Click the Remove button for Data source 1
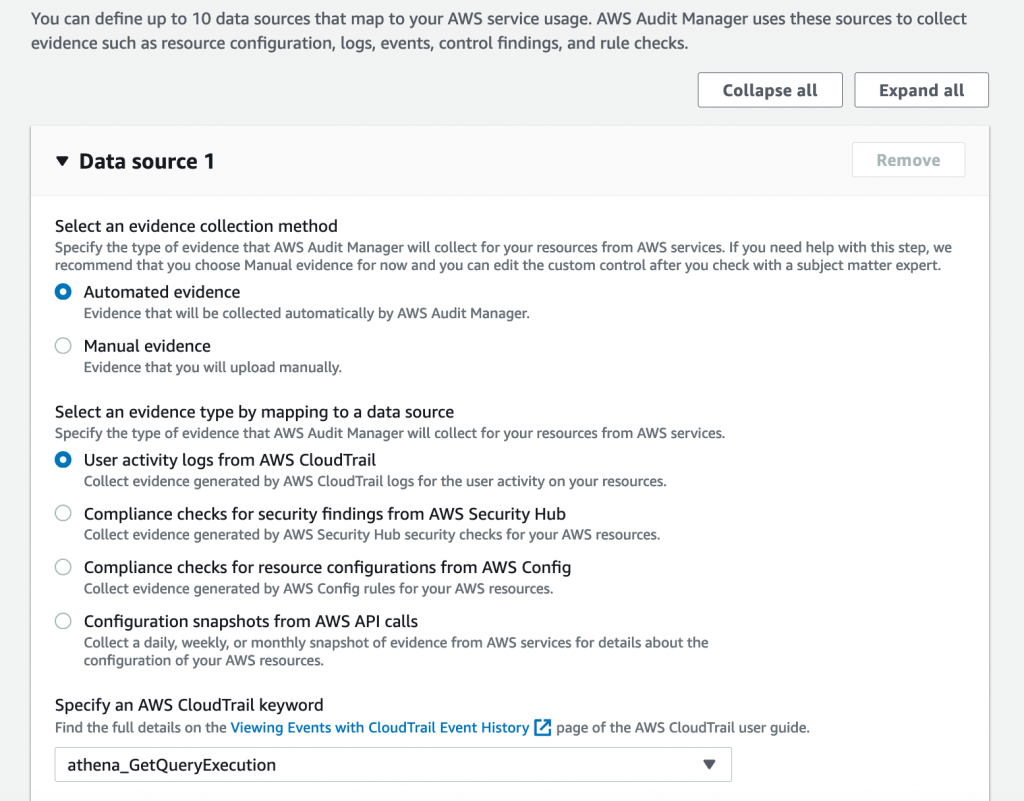Screen dimensions: 1024x801 pyautogui.click(x=908, y=160)
